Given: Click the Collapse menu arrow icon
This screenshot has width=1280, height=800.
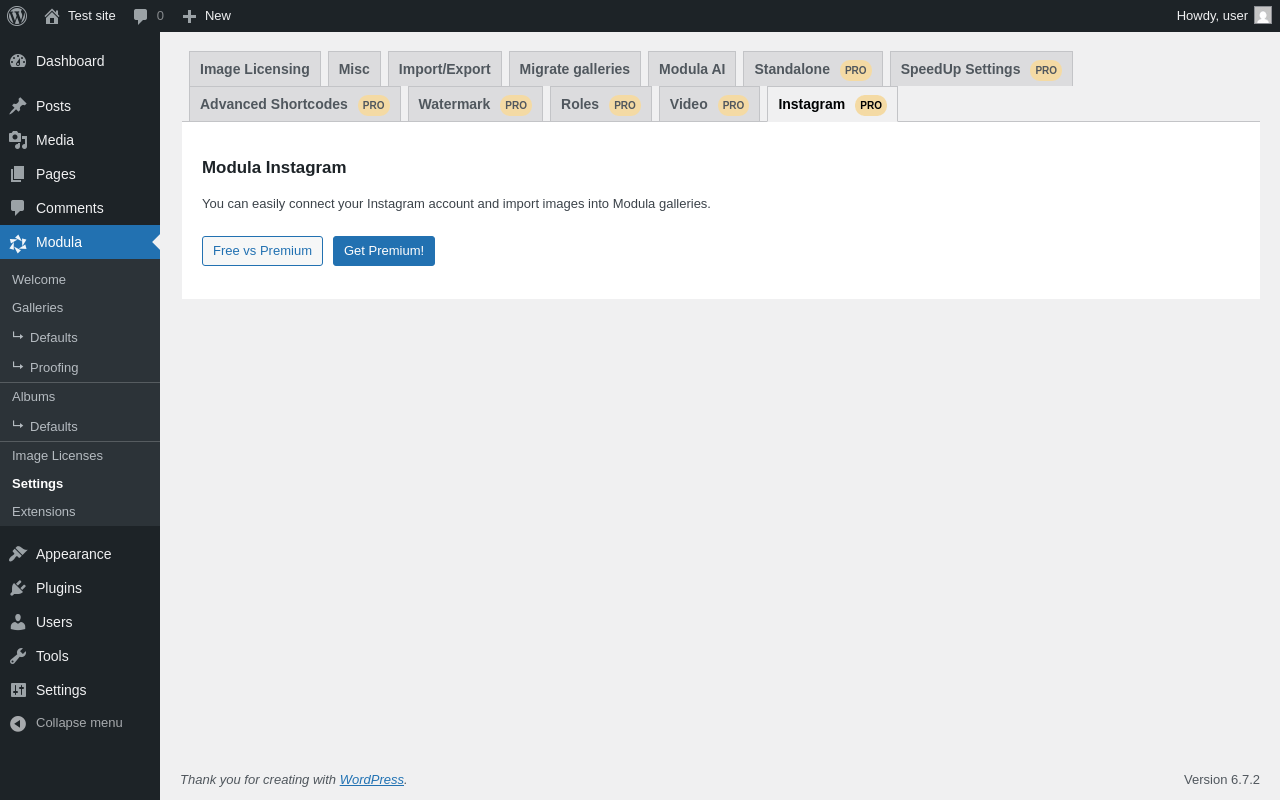Looking at the screenshot, I should coord(18,723).
